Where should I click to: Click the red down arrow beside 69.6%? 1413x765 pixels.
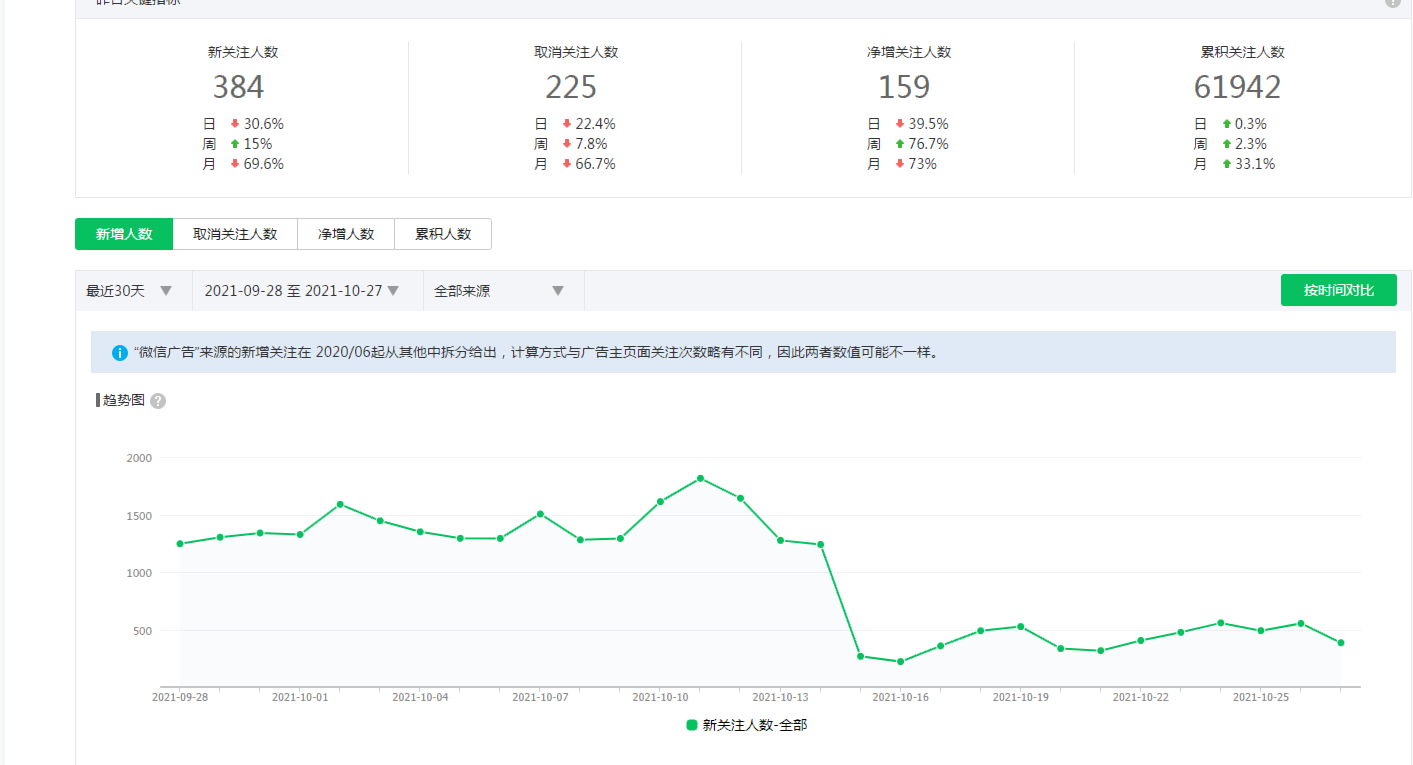(x=235, y=164)
